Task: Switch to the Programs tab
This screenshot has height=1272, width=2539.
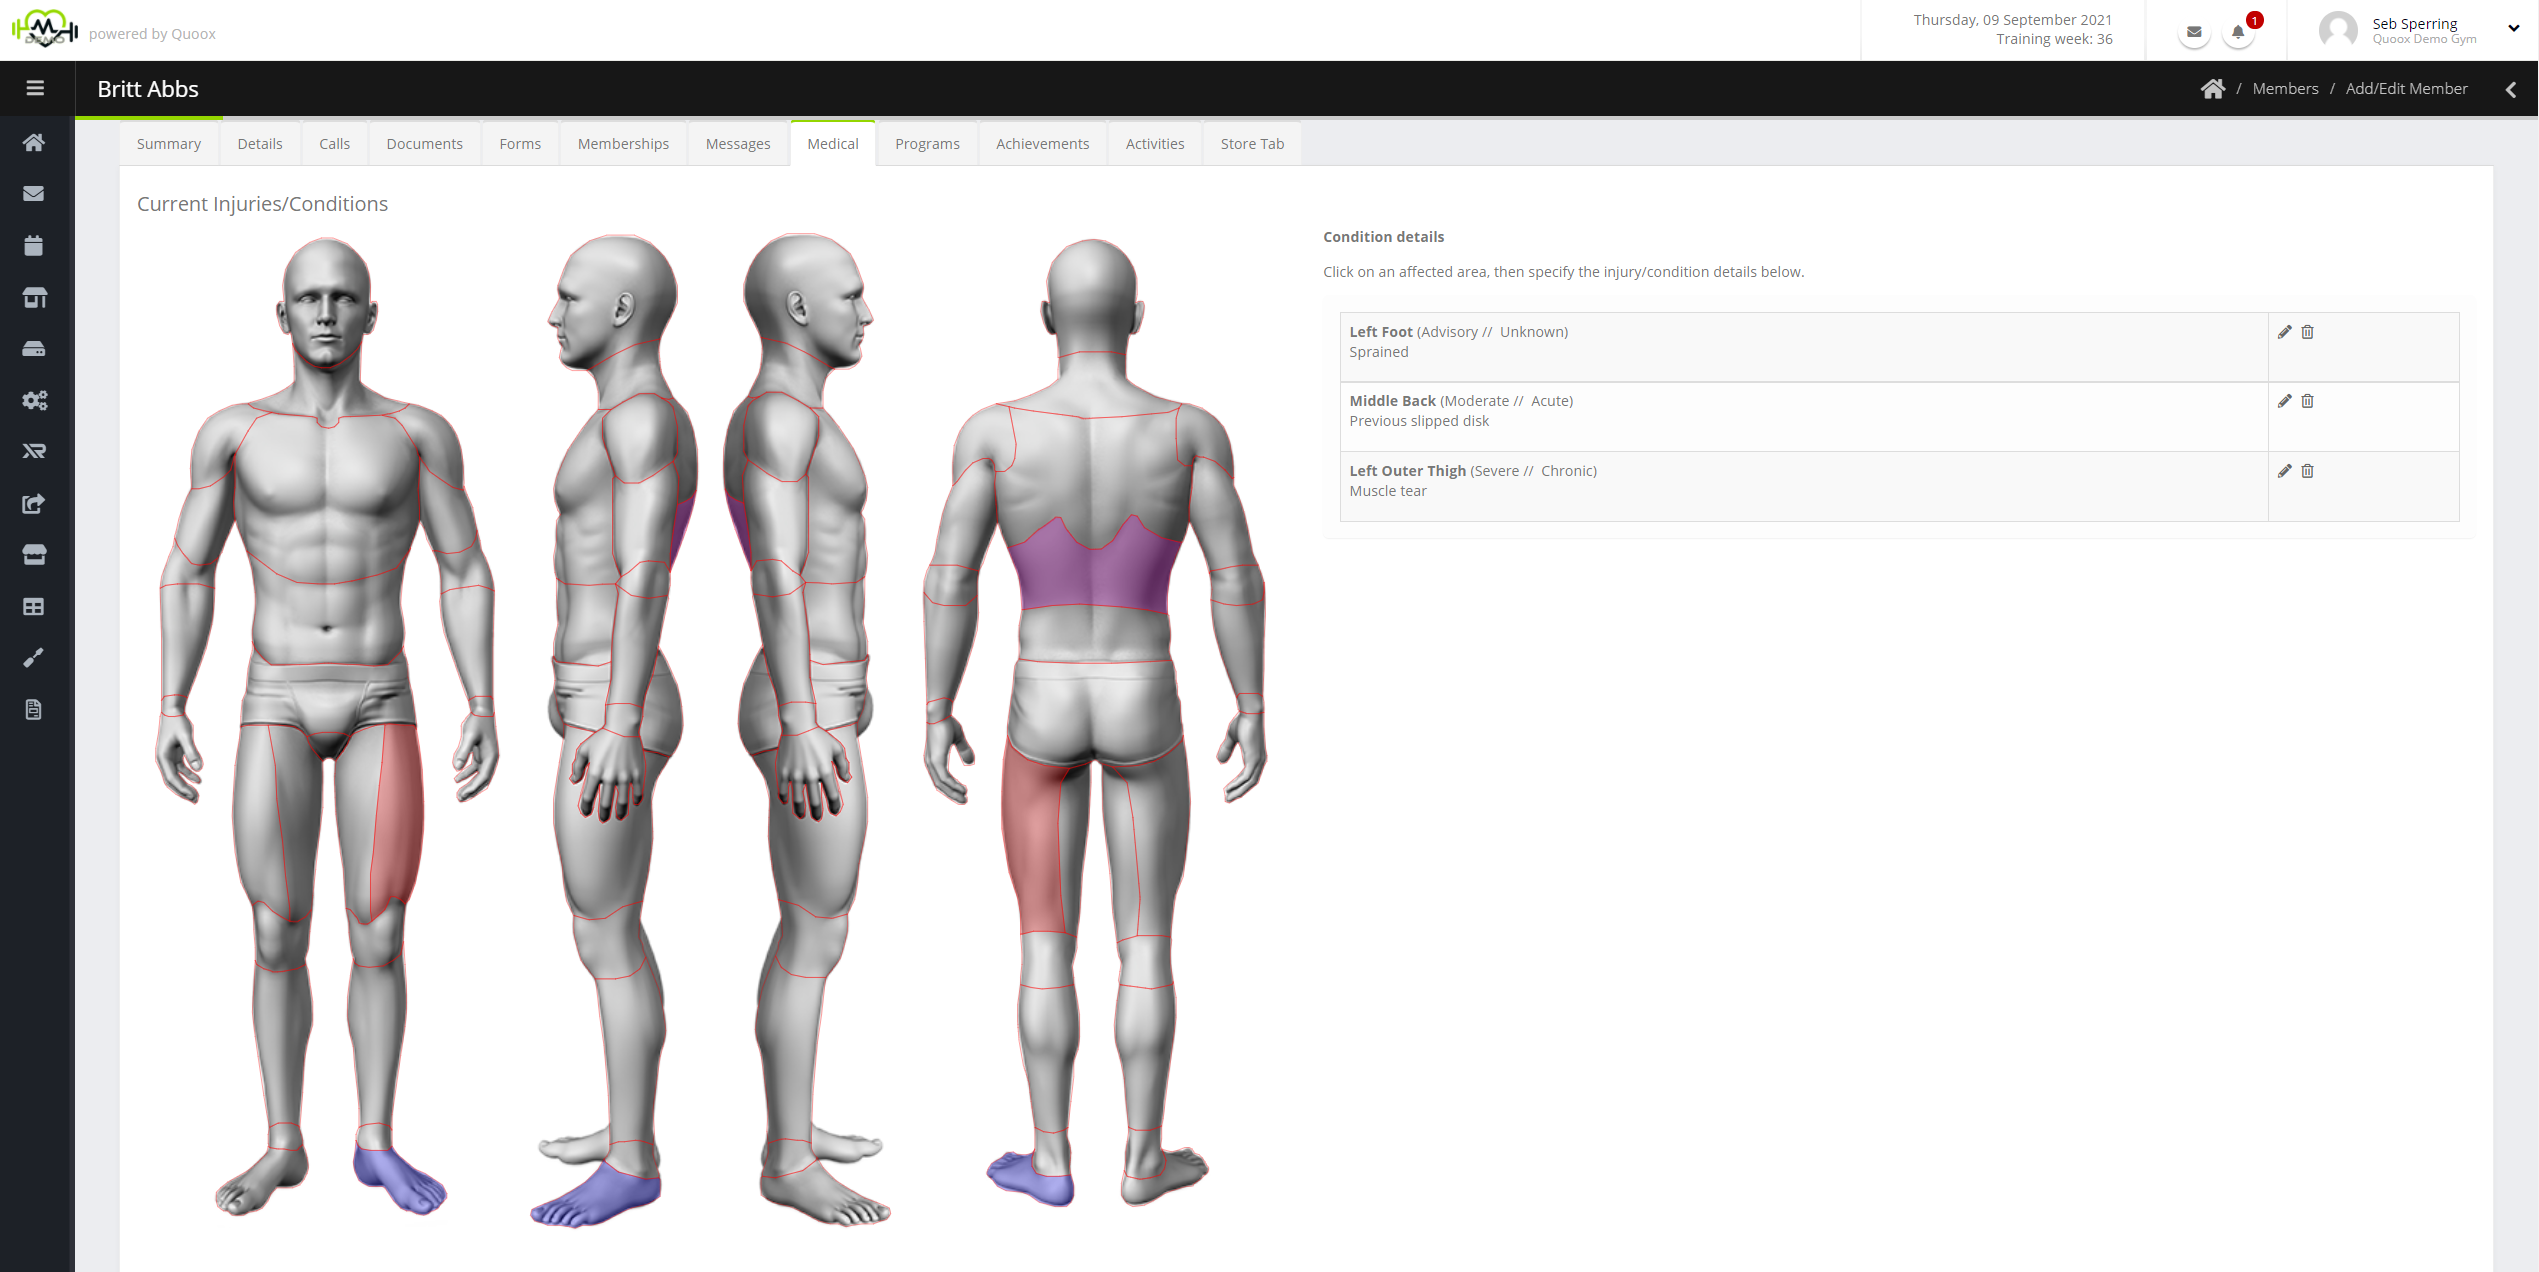Action: (x=926, y=143)
